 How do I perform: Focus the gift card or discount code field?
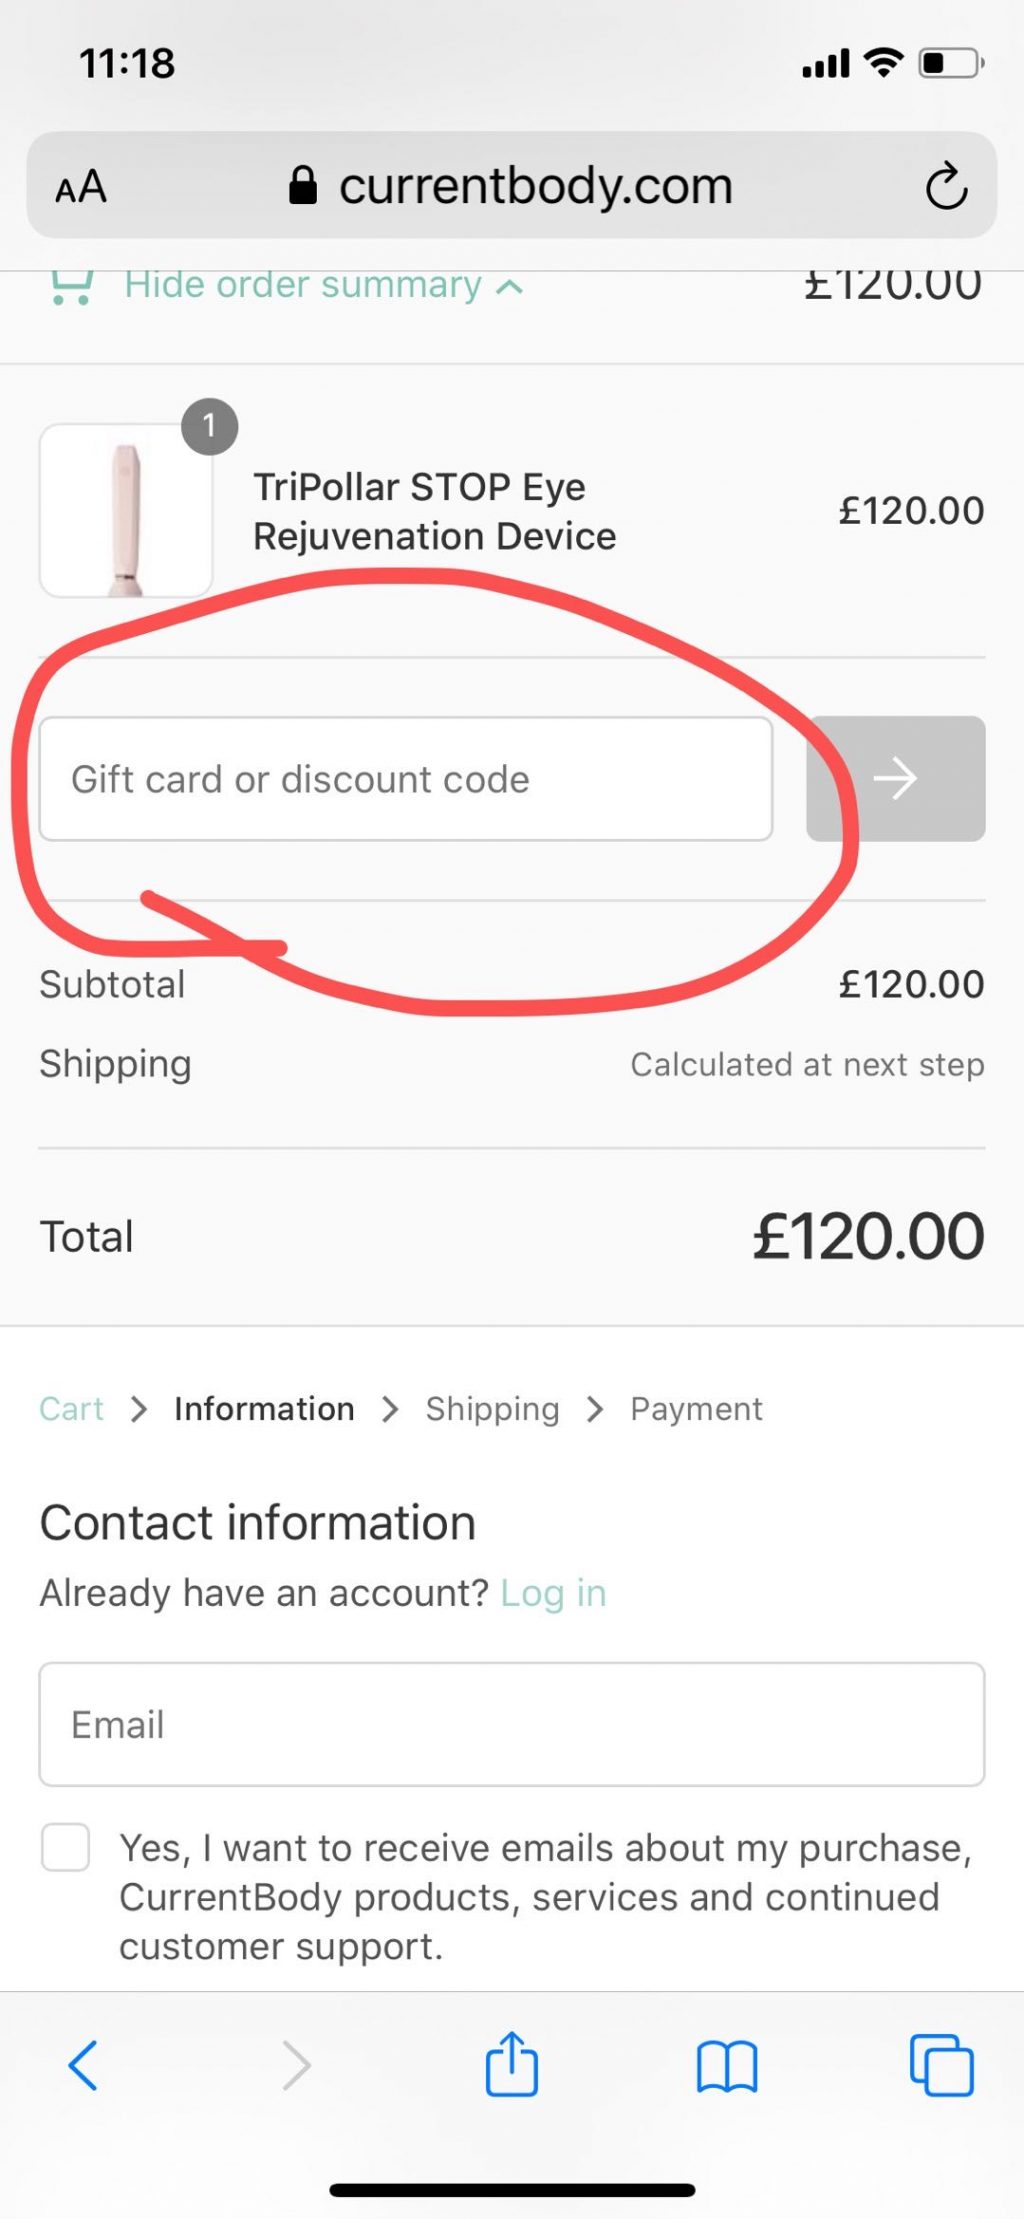click(405, 779)
